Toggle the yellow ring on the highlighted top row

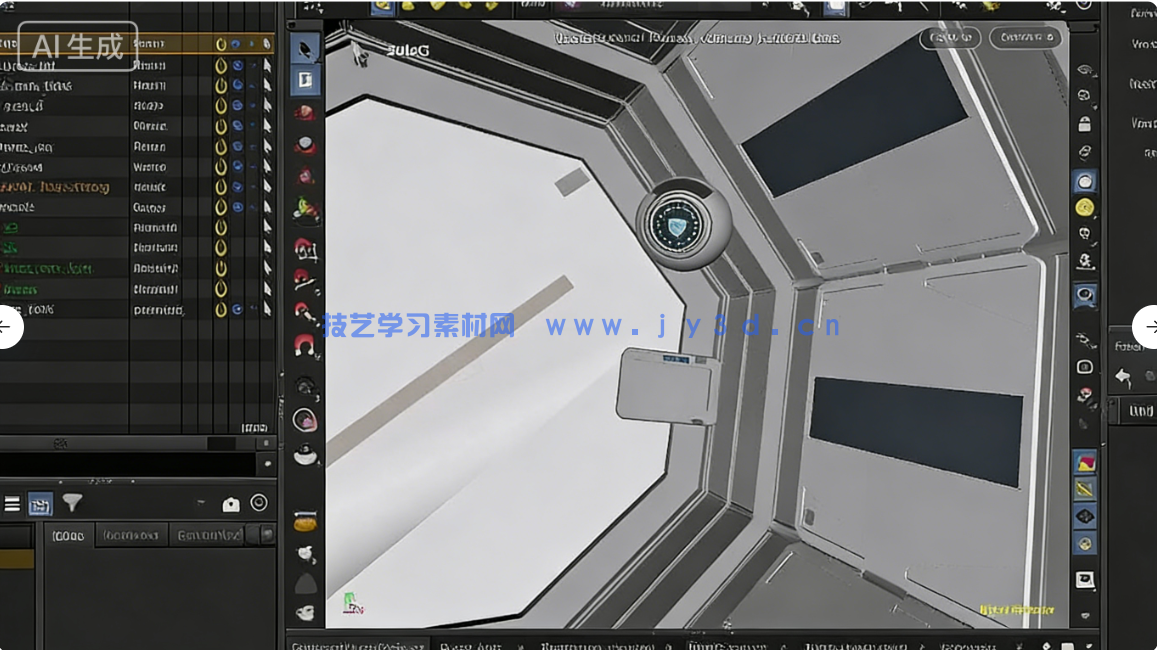[x=221, y=44]
